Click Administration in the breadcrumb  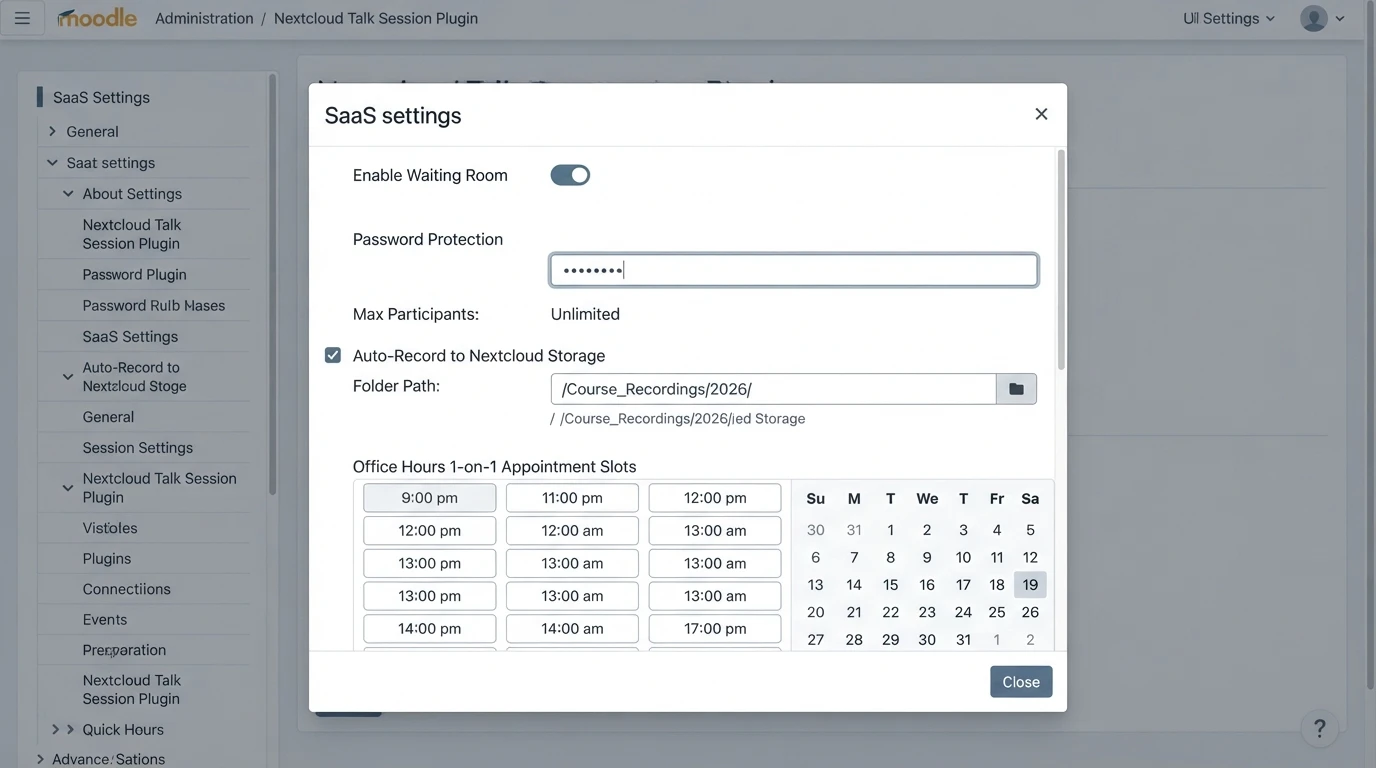204,18
